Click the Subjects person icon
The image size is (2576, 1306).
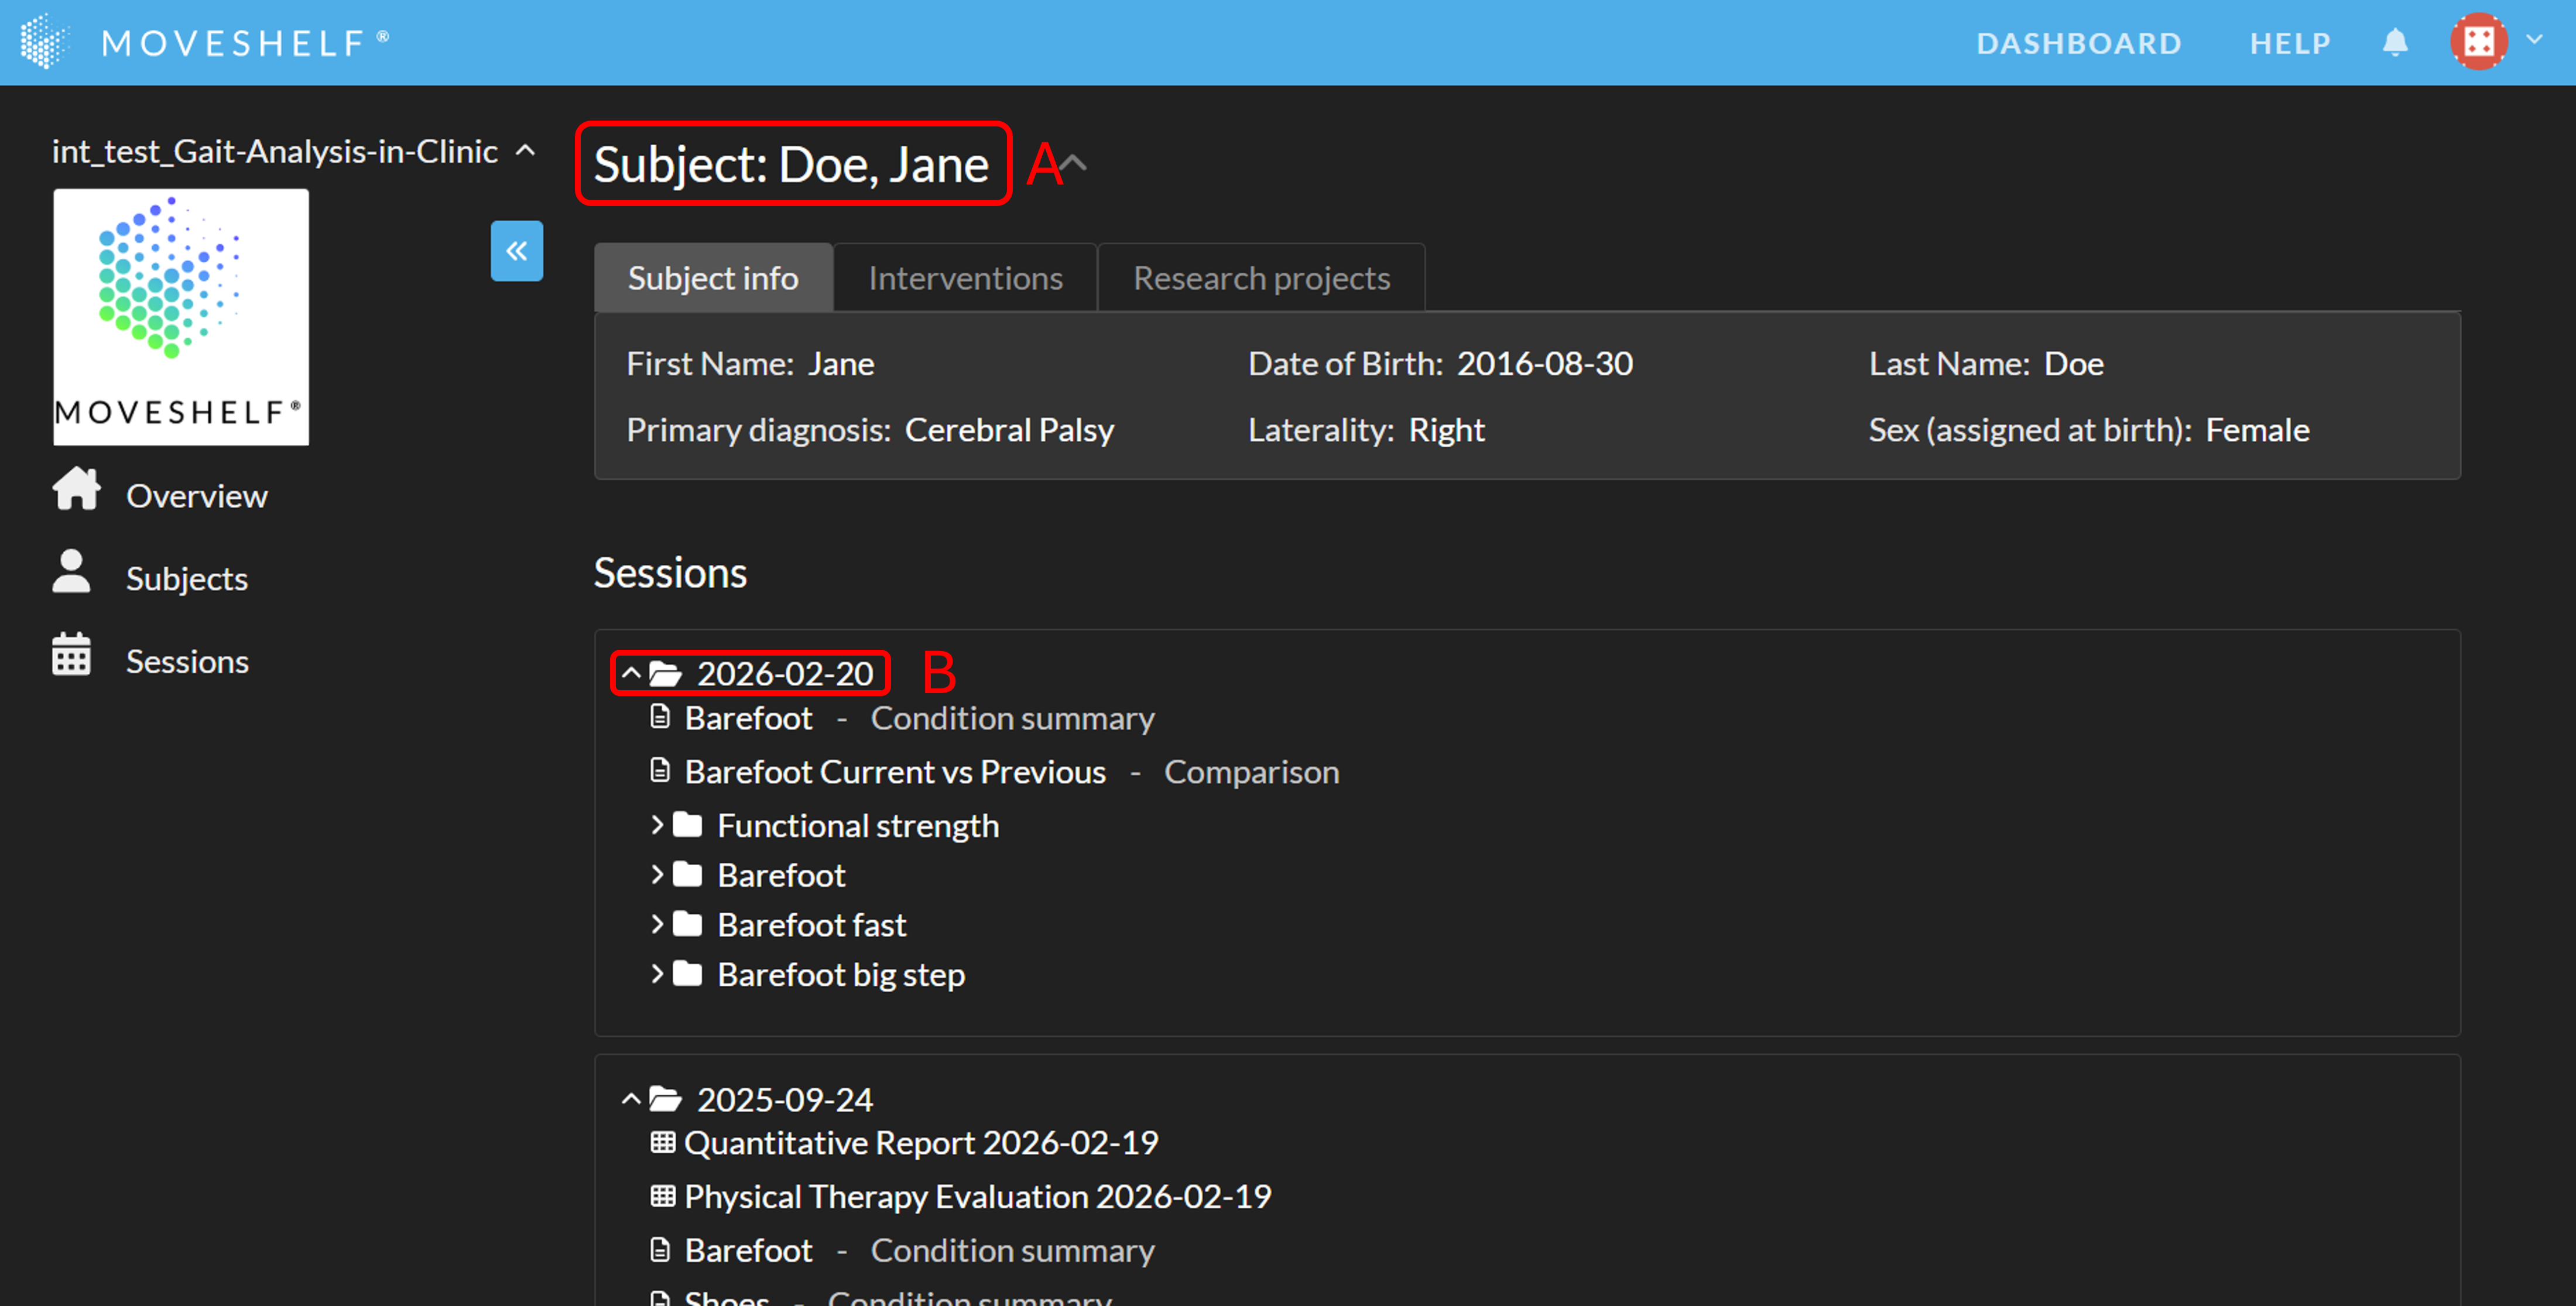point(71,572)
